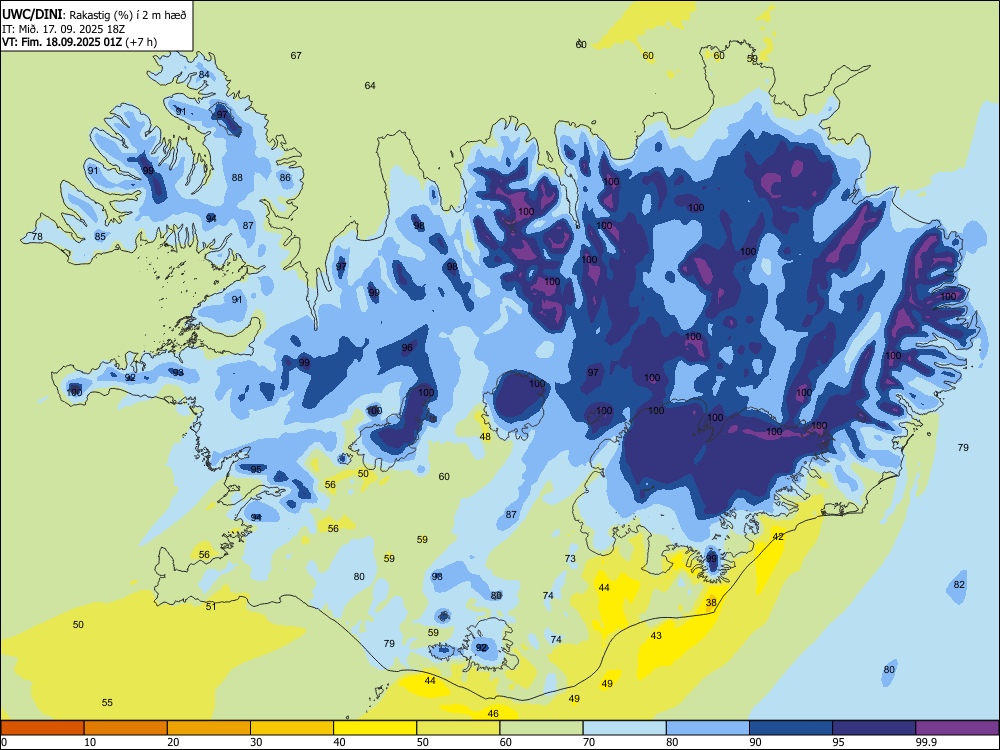Click the map value "43"
This screenshot has width=1000, height=750.
click(x=656, y=635)
